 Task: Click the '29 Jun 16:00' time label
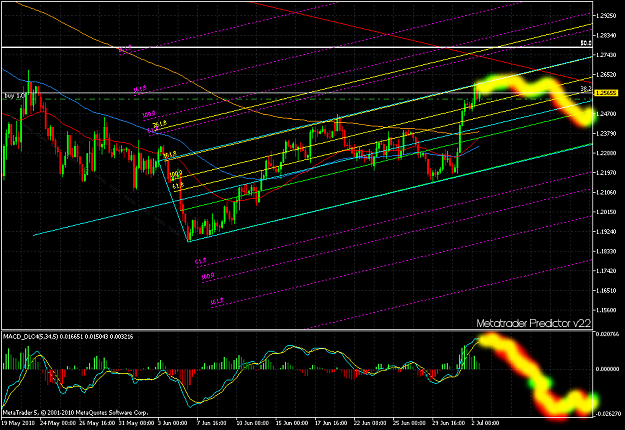[448, 423]
